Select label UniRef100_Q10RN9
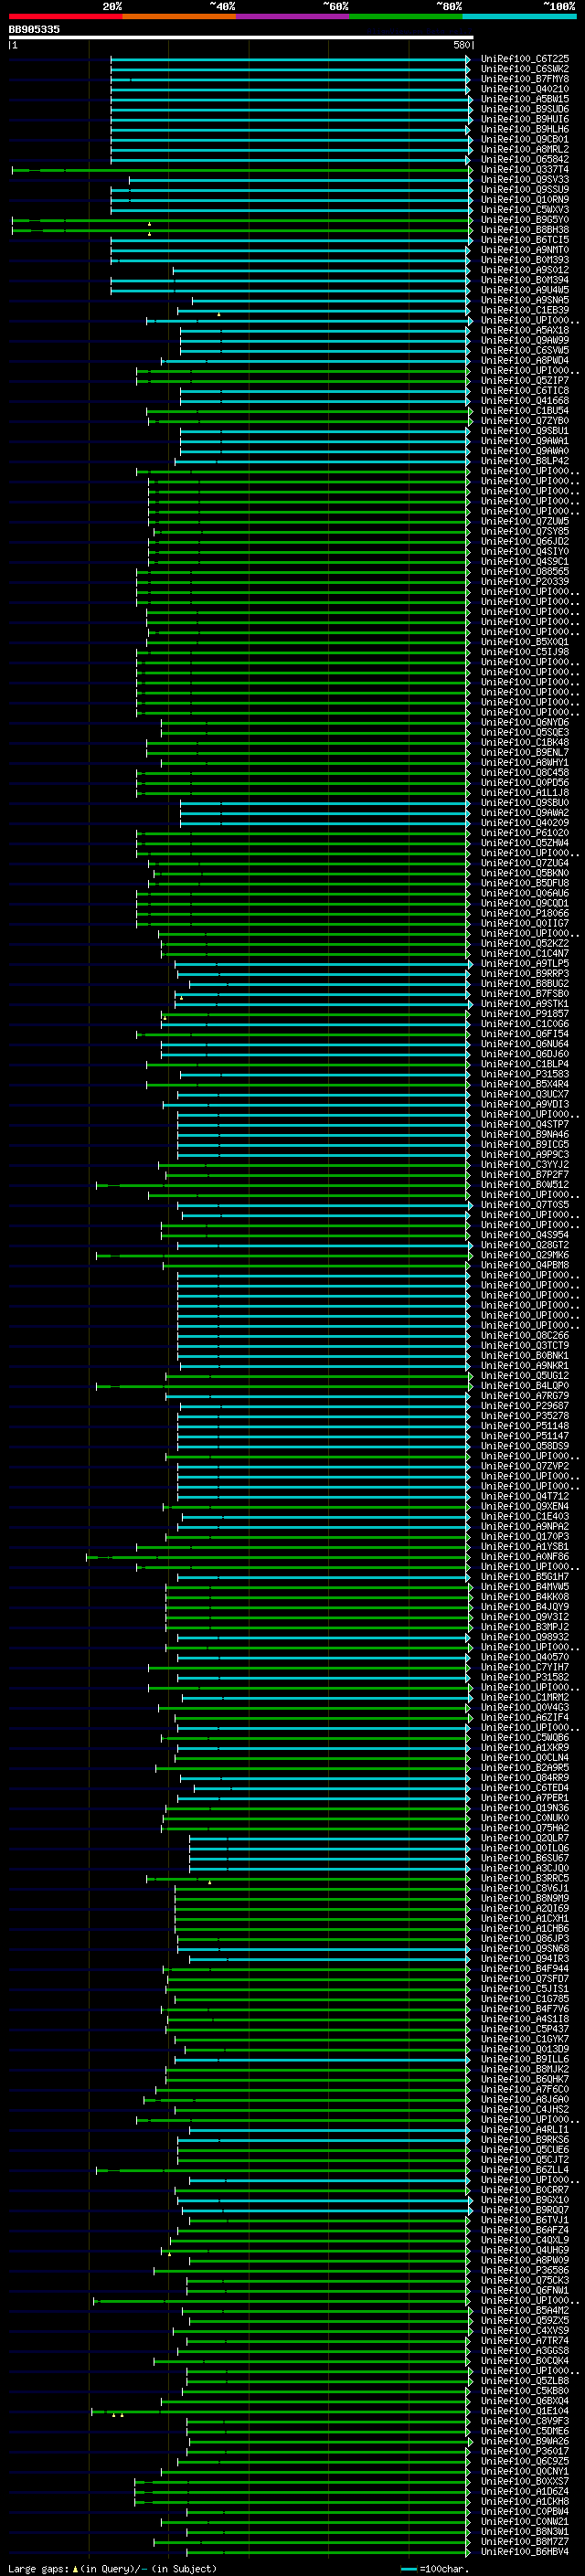Screen dimensions: 585x2576 [524, 200]
